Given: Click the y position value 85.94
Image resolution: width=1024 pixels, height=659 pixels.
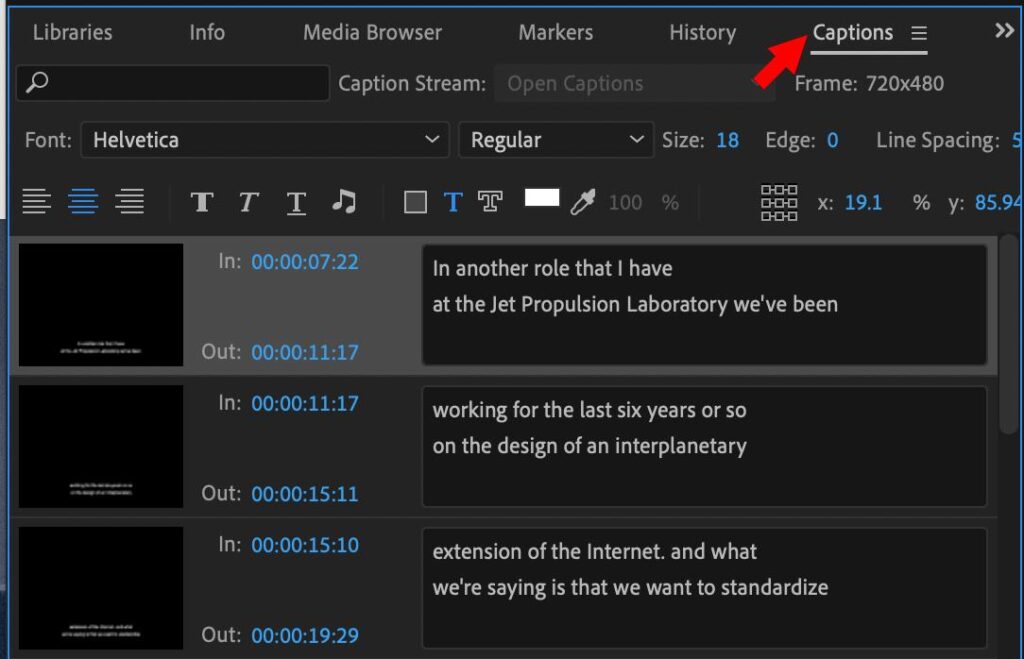Looking at the screenshot, I should (x=998, y=202).
